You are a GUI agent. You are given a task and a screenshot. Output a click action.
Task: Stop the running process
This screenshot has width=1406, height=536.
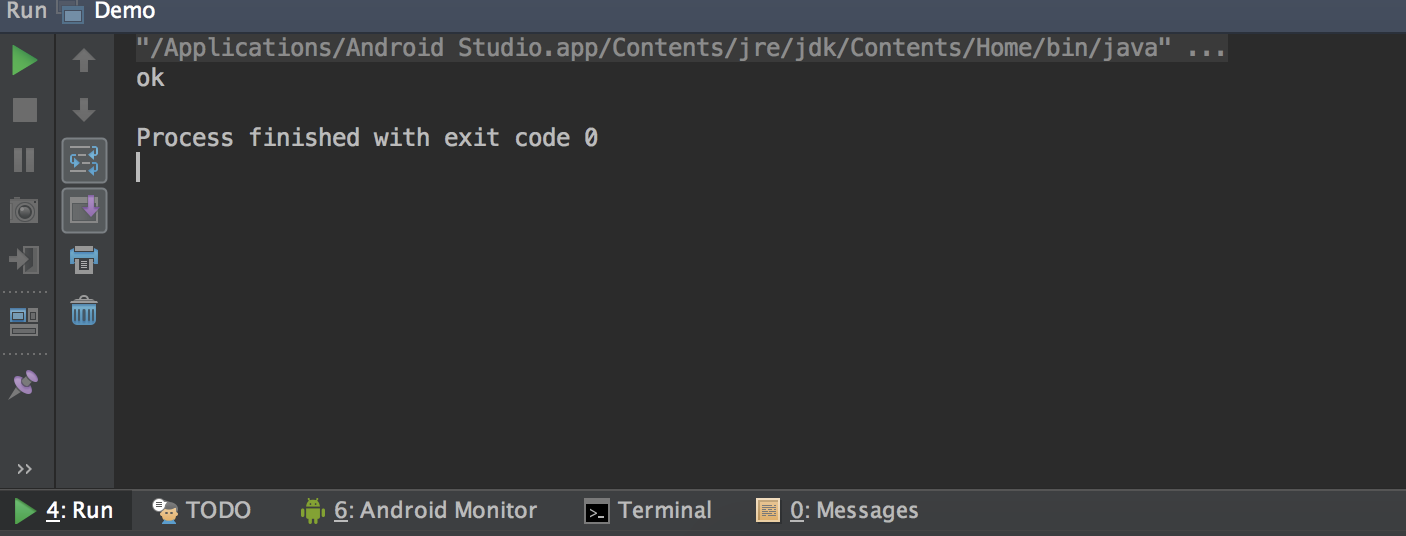point(24,110)
